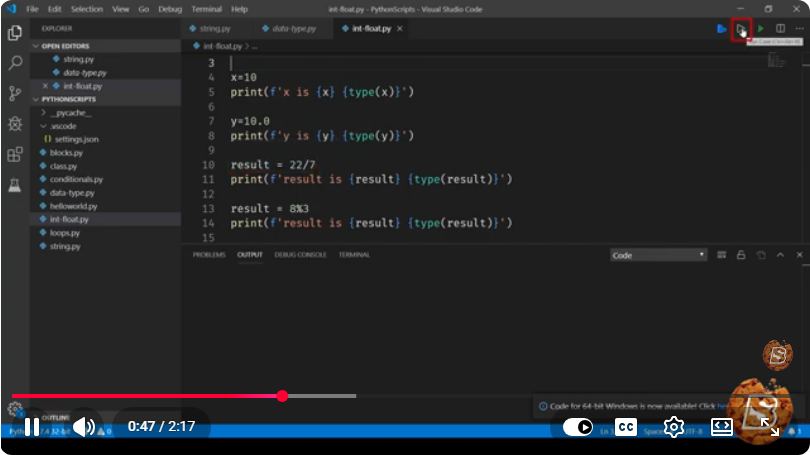Open the Edit menu

click(54, 9)
